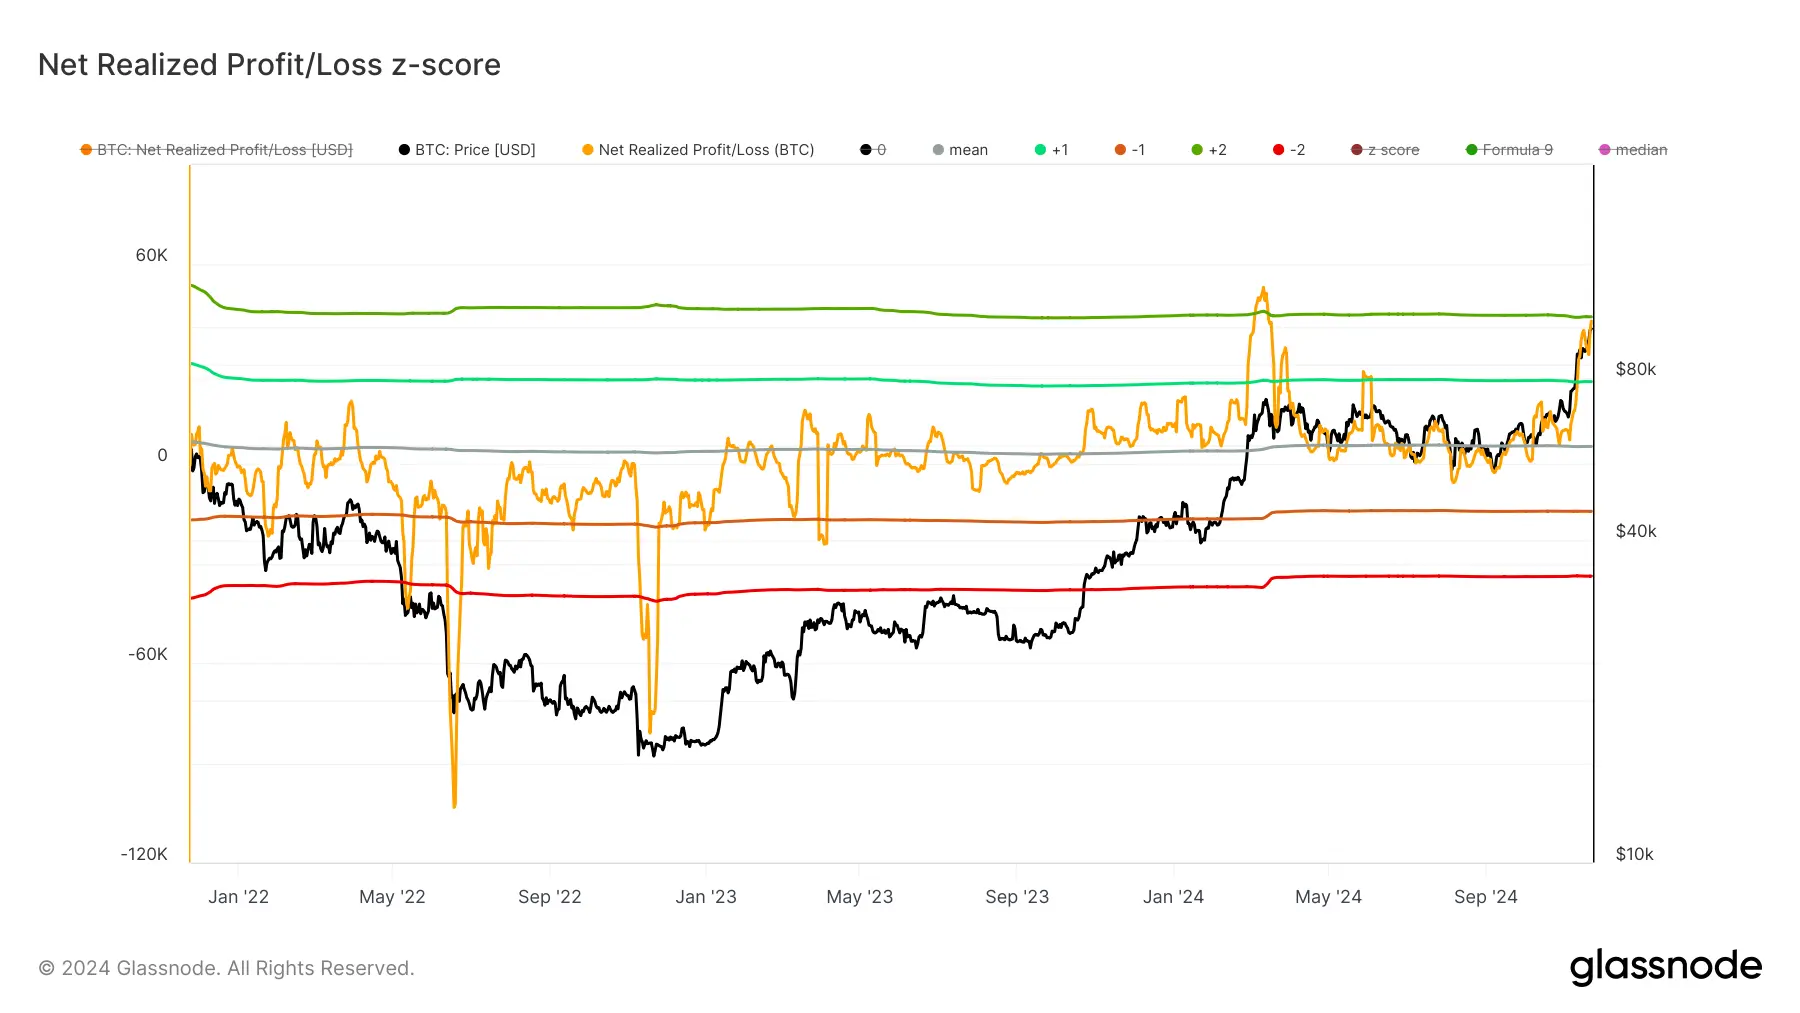Image resolution: width=1800 pixels, height=1013 pixels.
Task: Click the Sep '24 date label
Action: [x=1485, y=897]
